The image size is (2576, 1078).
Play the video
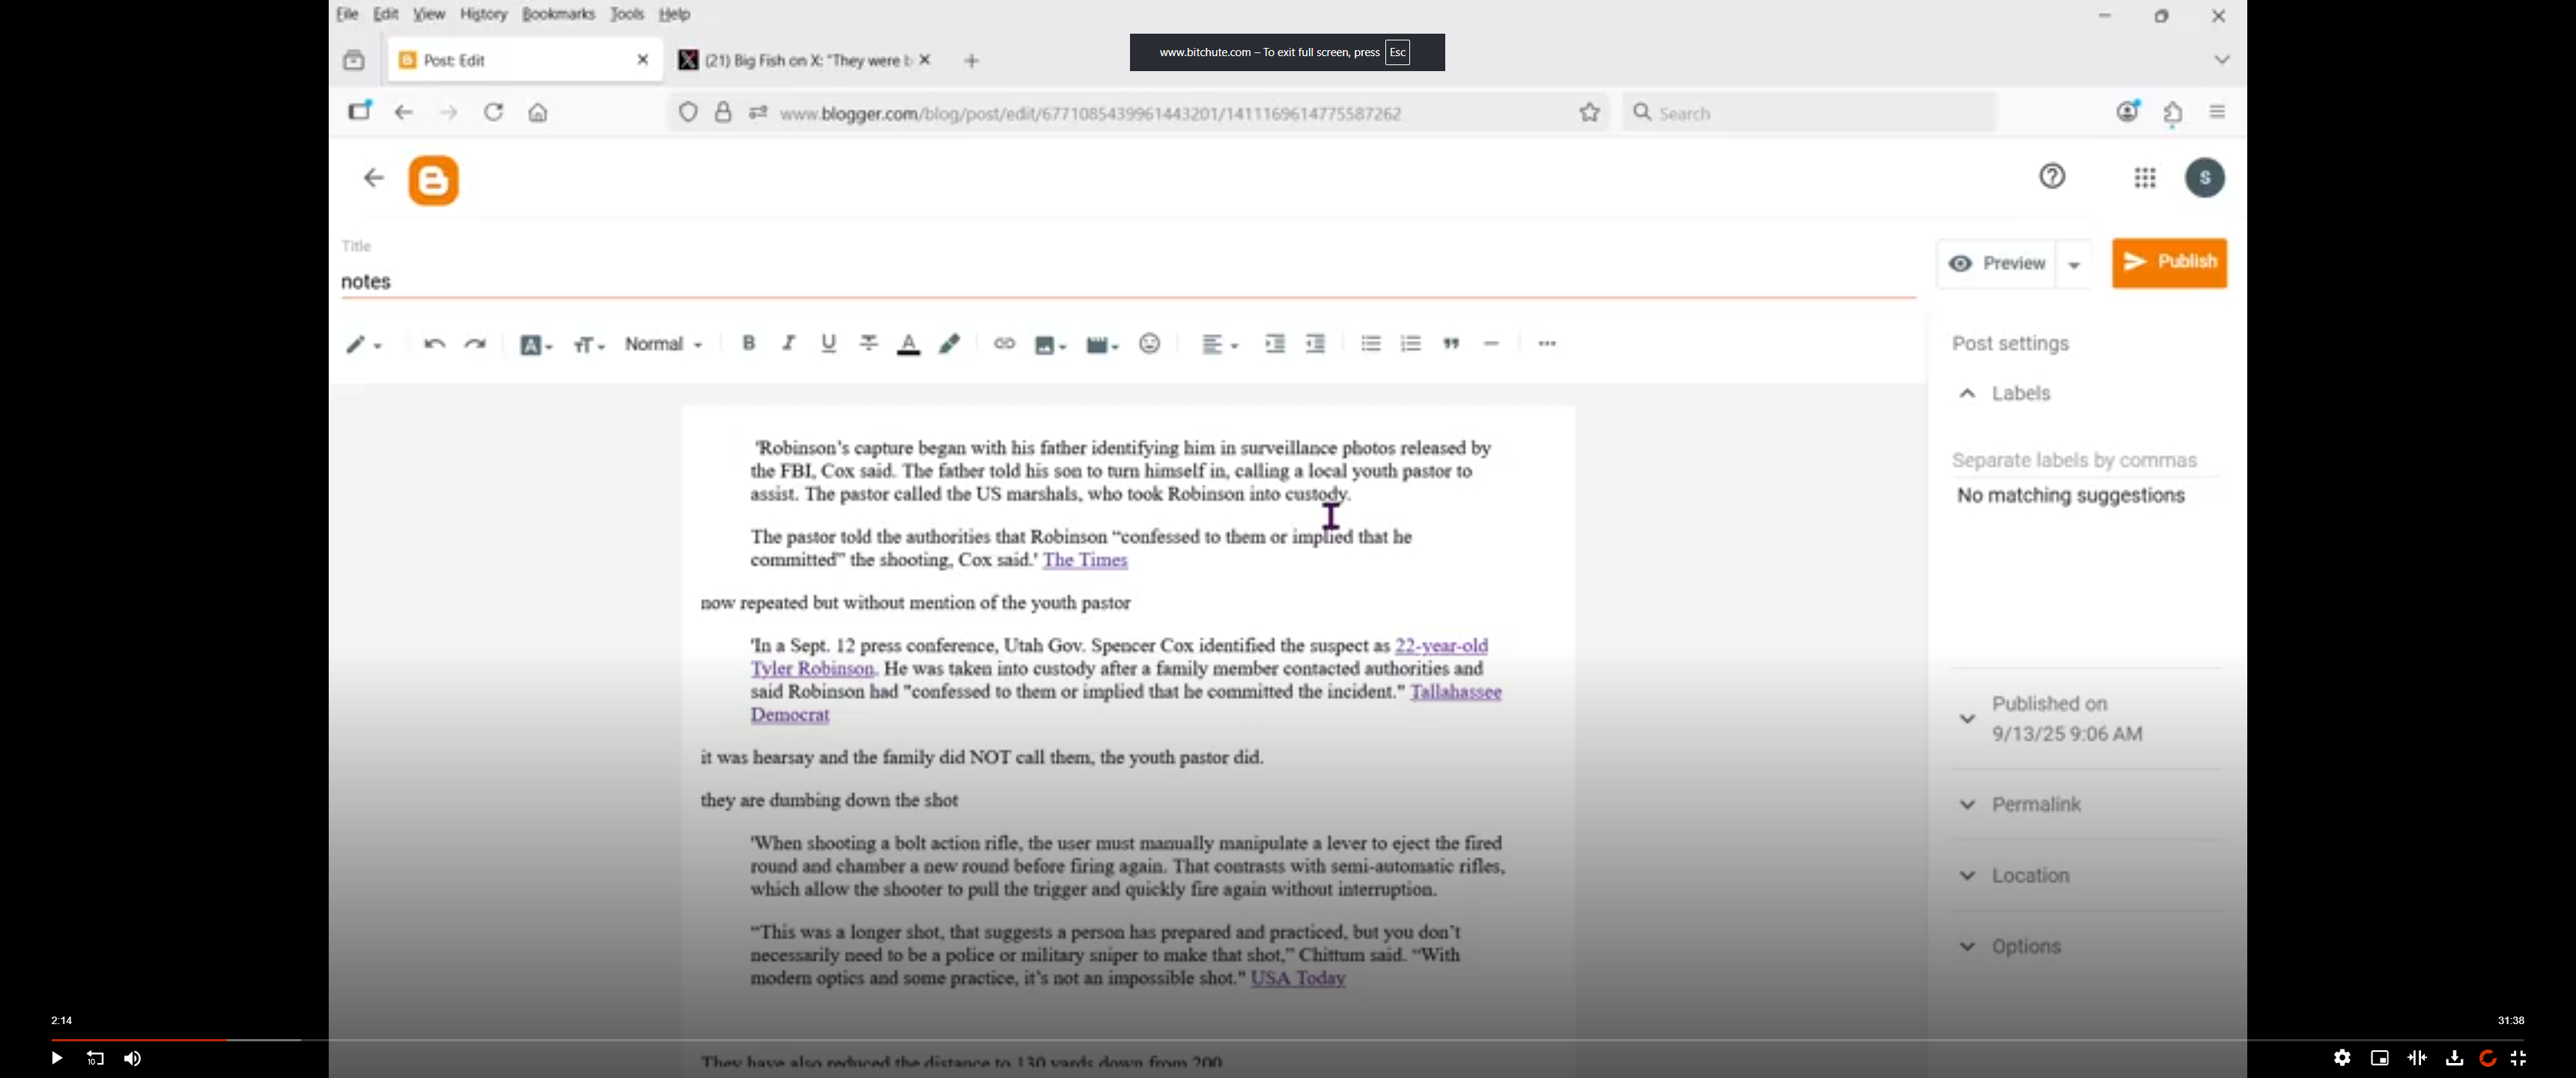tap(56, 1058)
